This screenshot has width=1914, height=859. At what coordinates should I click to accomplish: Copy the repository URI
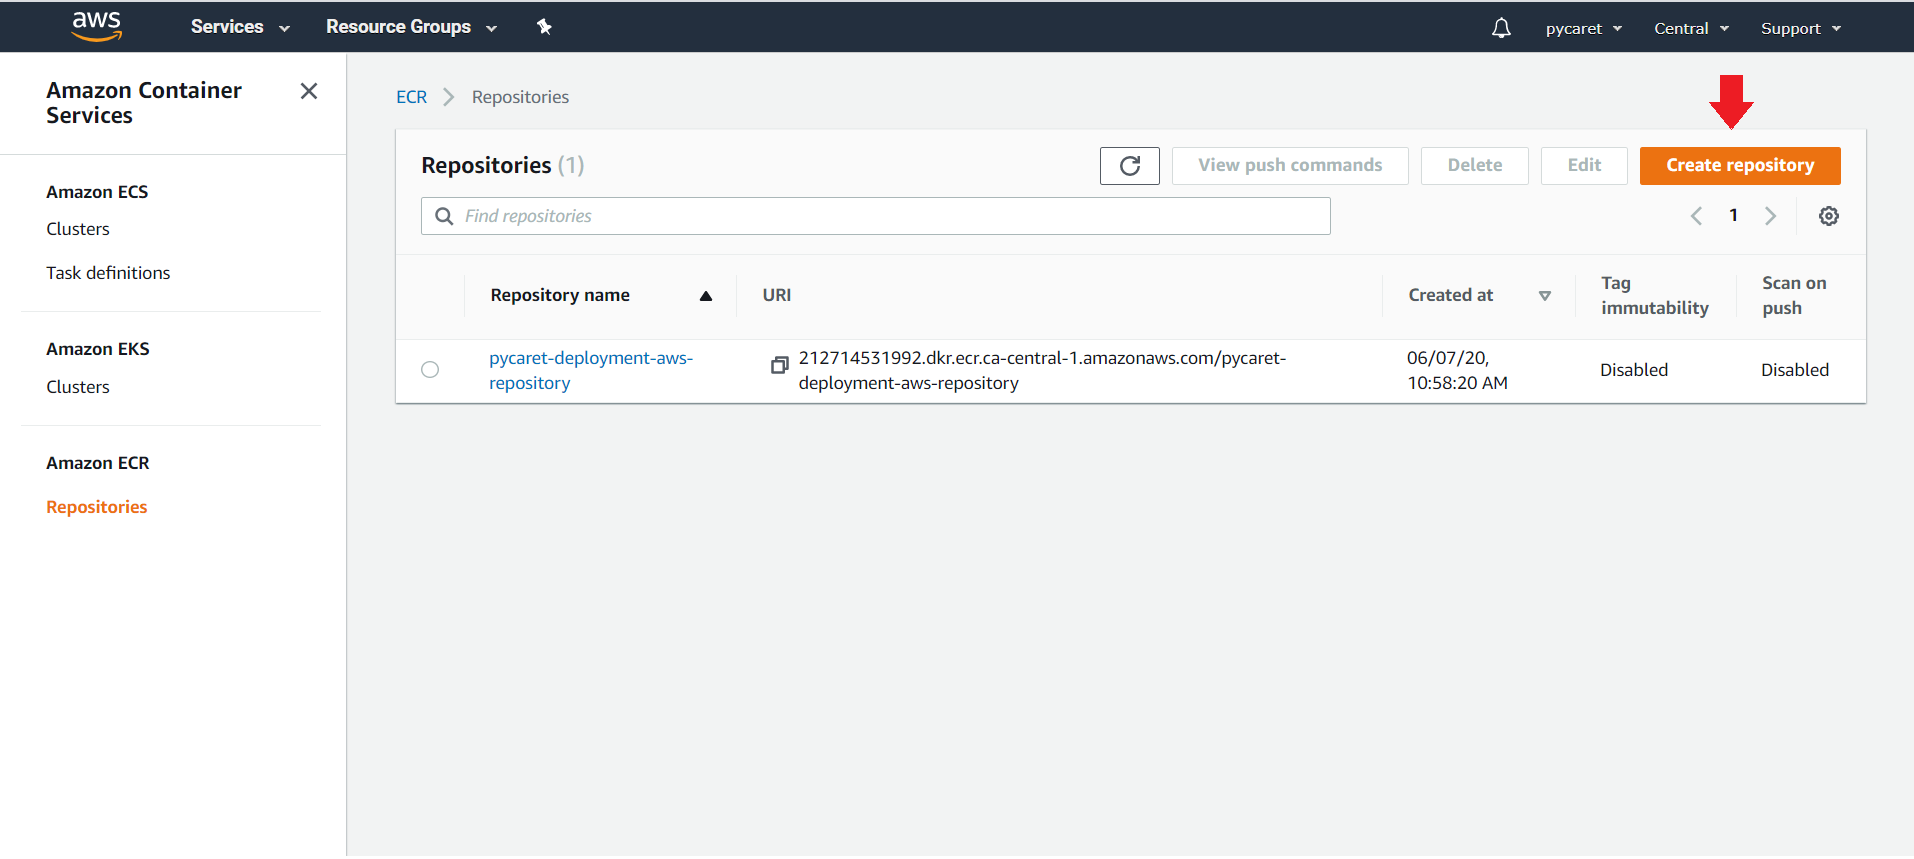pyautogui.click(x=779, y=365)
